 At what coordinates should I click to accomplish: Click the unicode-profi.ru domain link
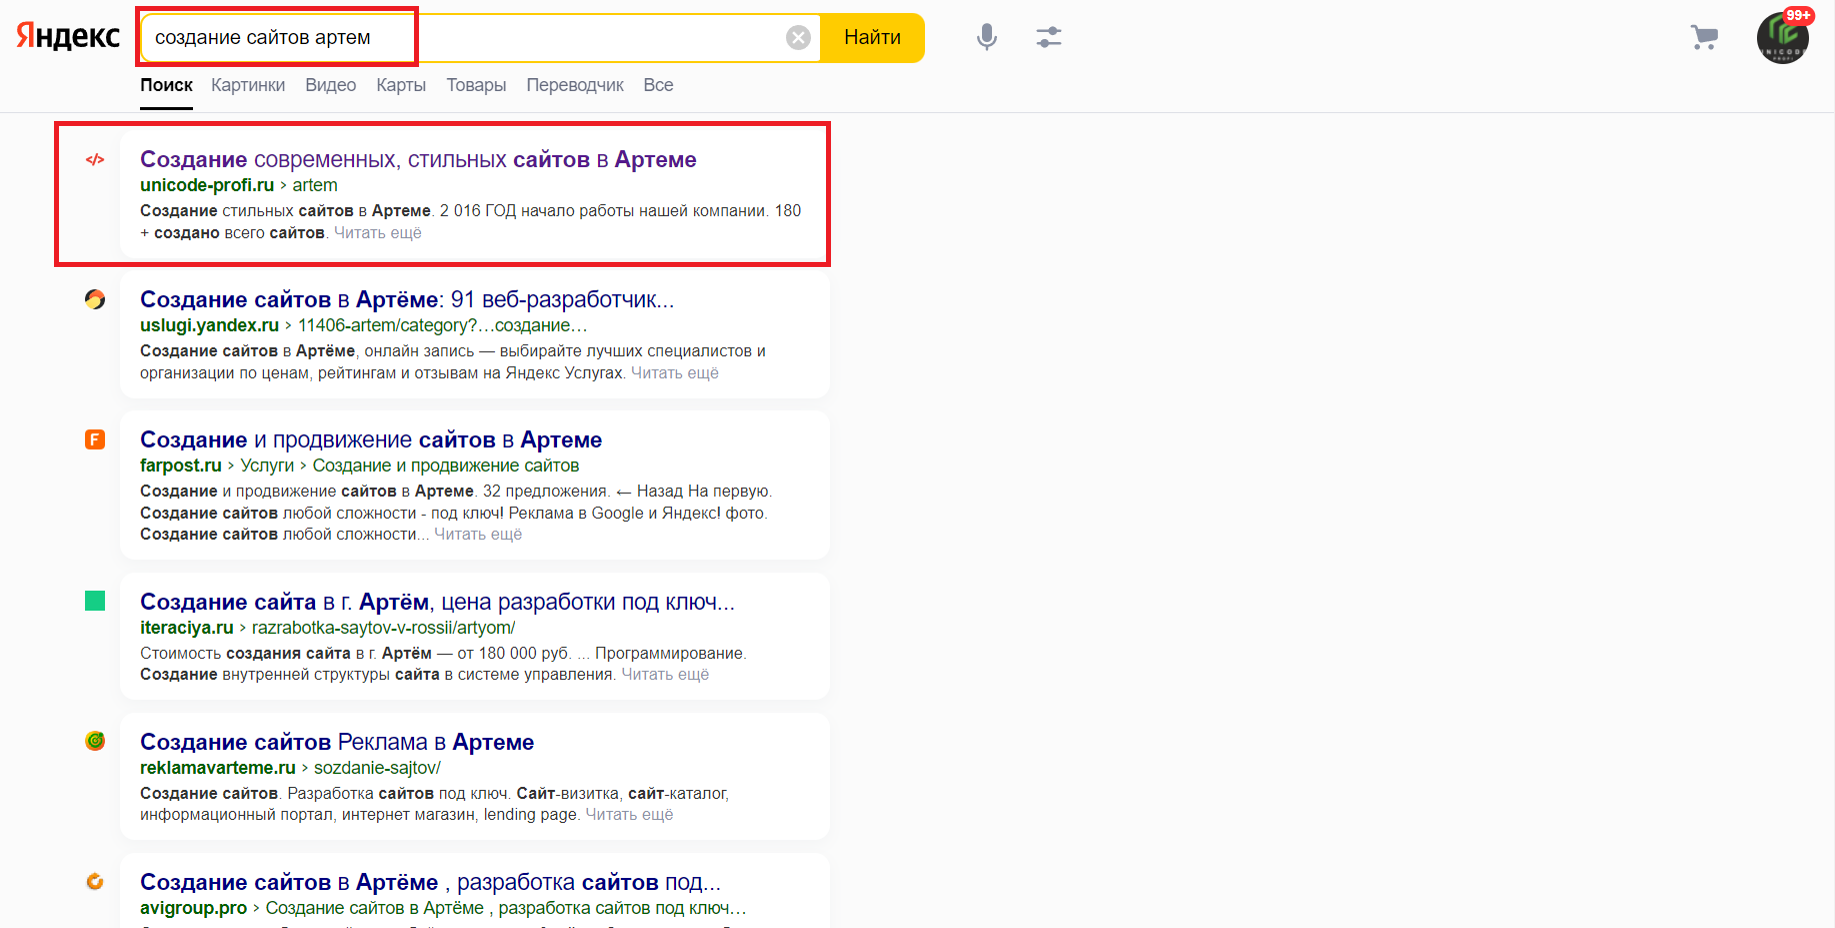click(x=207, y=185)
